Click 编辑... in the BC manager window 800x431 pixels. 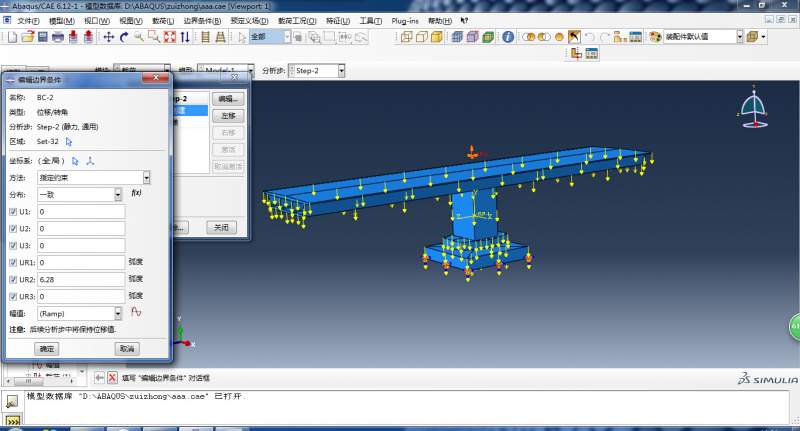[x=228, y=99]
